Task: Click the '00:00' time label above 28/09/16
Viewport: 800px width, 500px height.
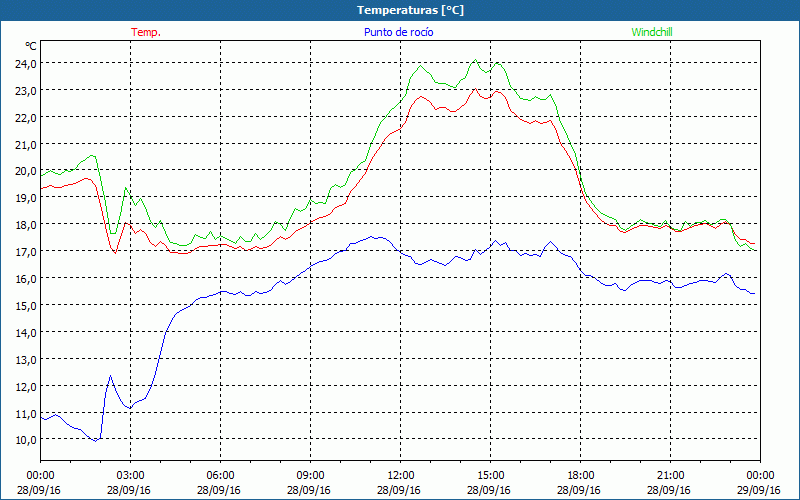Action: coord(40,476)
